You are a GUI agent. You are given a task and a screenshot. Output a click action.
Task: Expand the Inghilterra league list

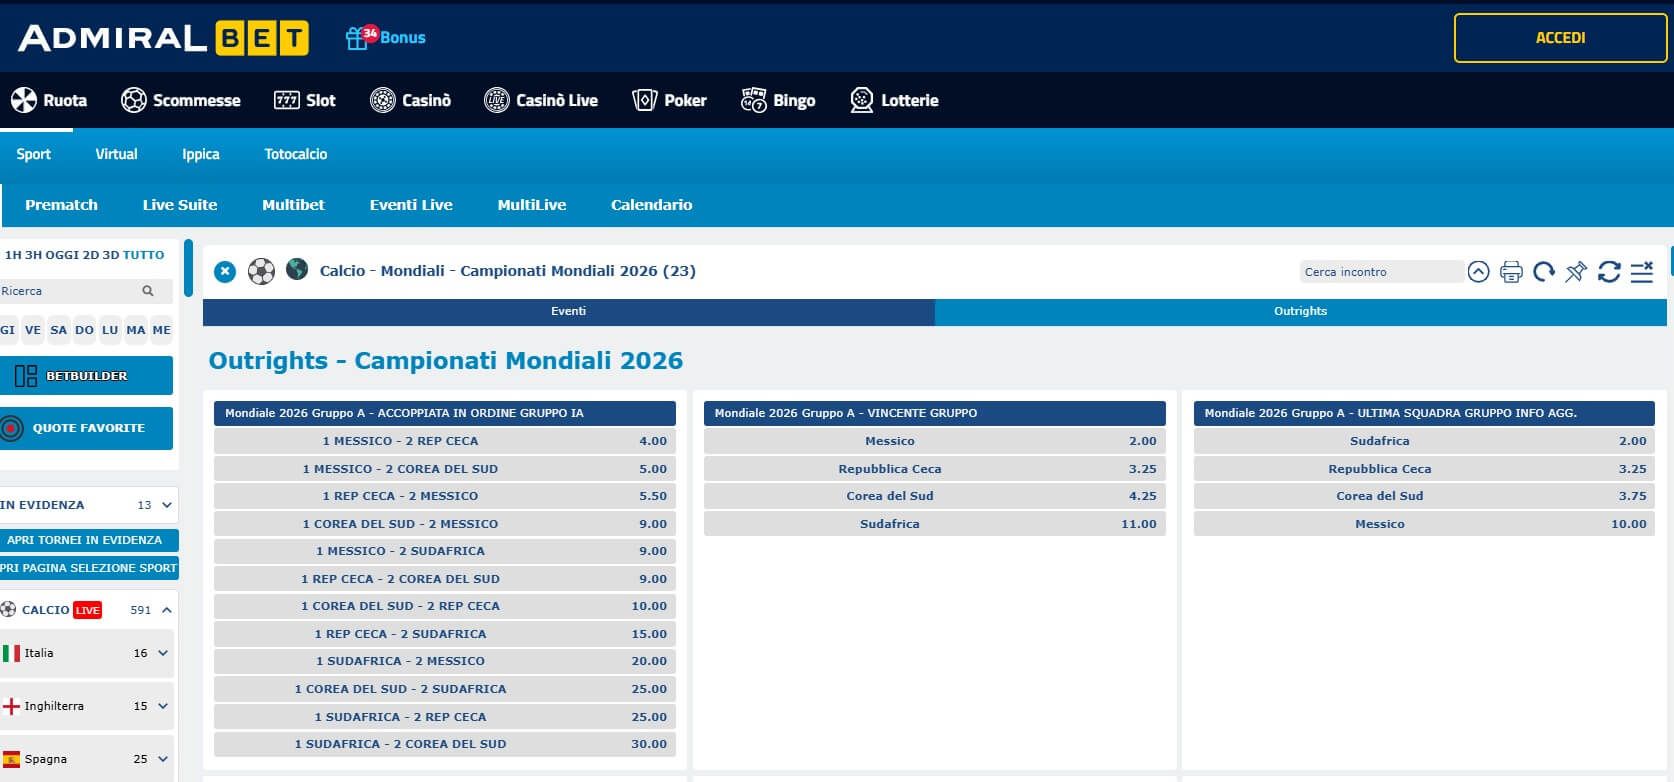(x=163, y=706)
